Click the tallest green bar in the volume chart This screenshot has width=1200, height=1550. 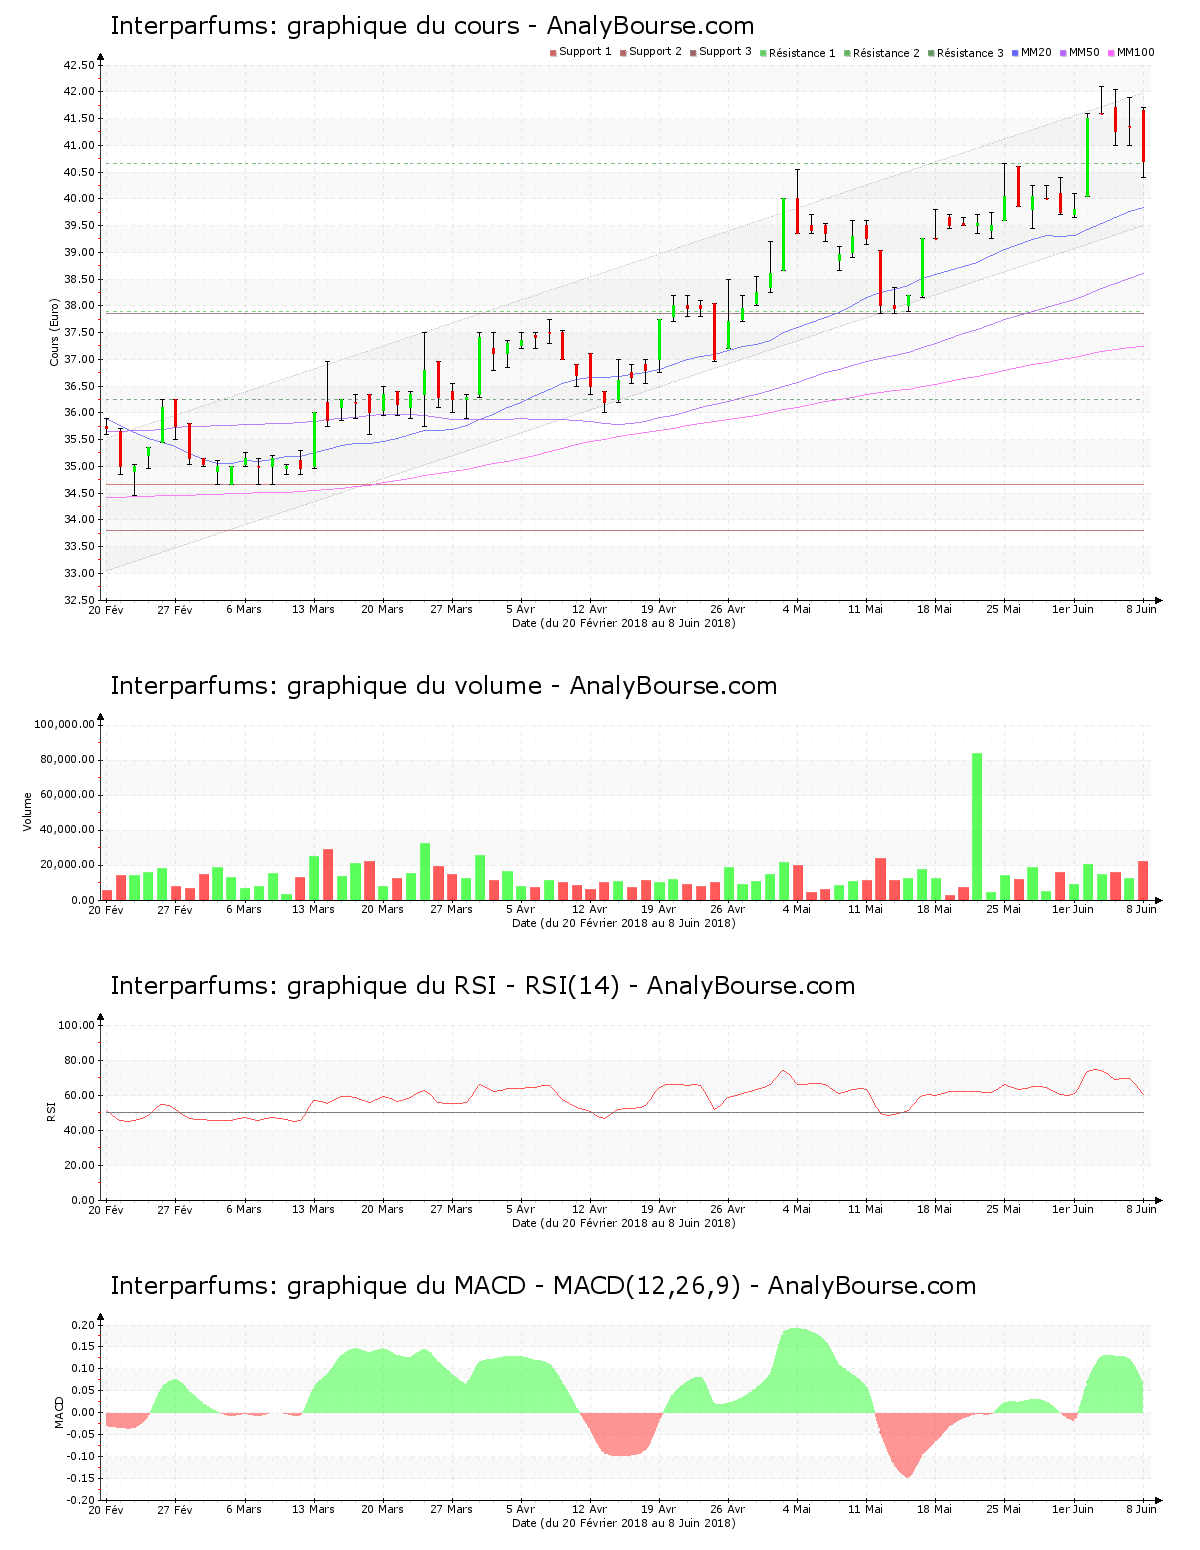click(977, 826)
